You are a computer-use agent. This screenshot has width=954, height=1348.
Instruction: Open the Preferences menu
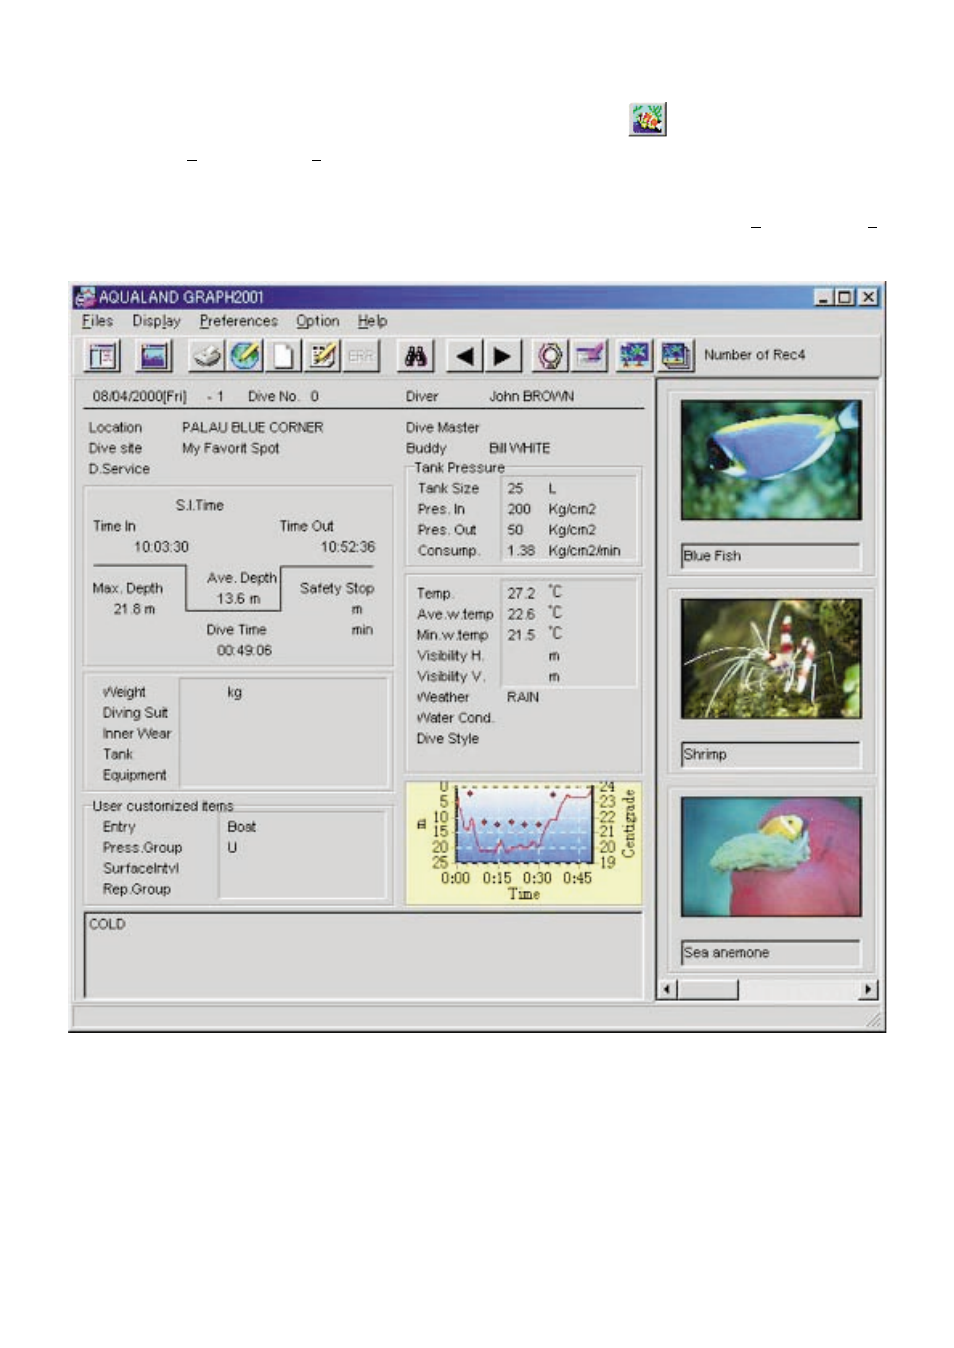click(238, 321)
